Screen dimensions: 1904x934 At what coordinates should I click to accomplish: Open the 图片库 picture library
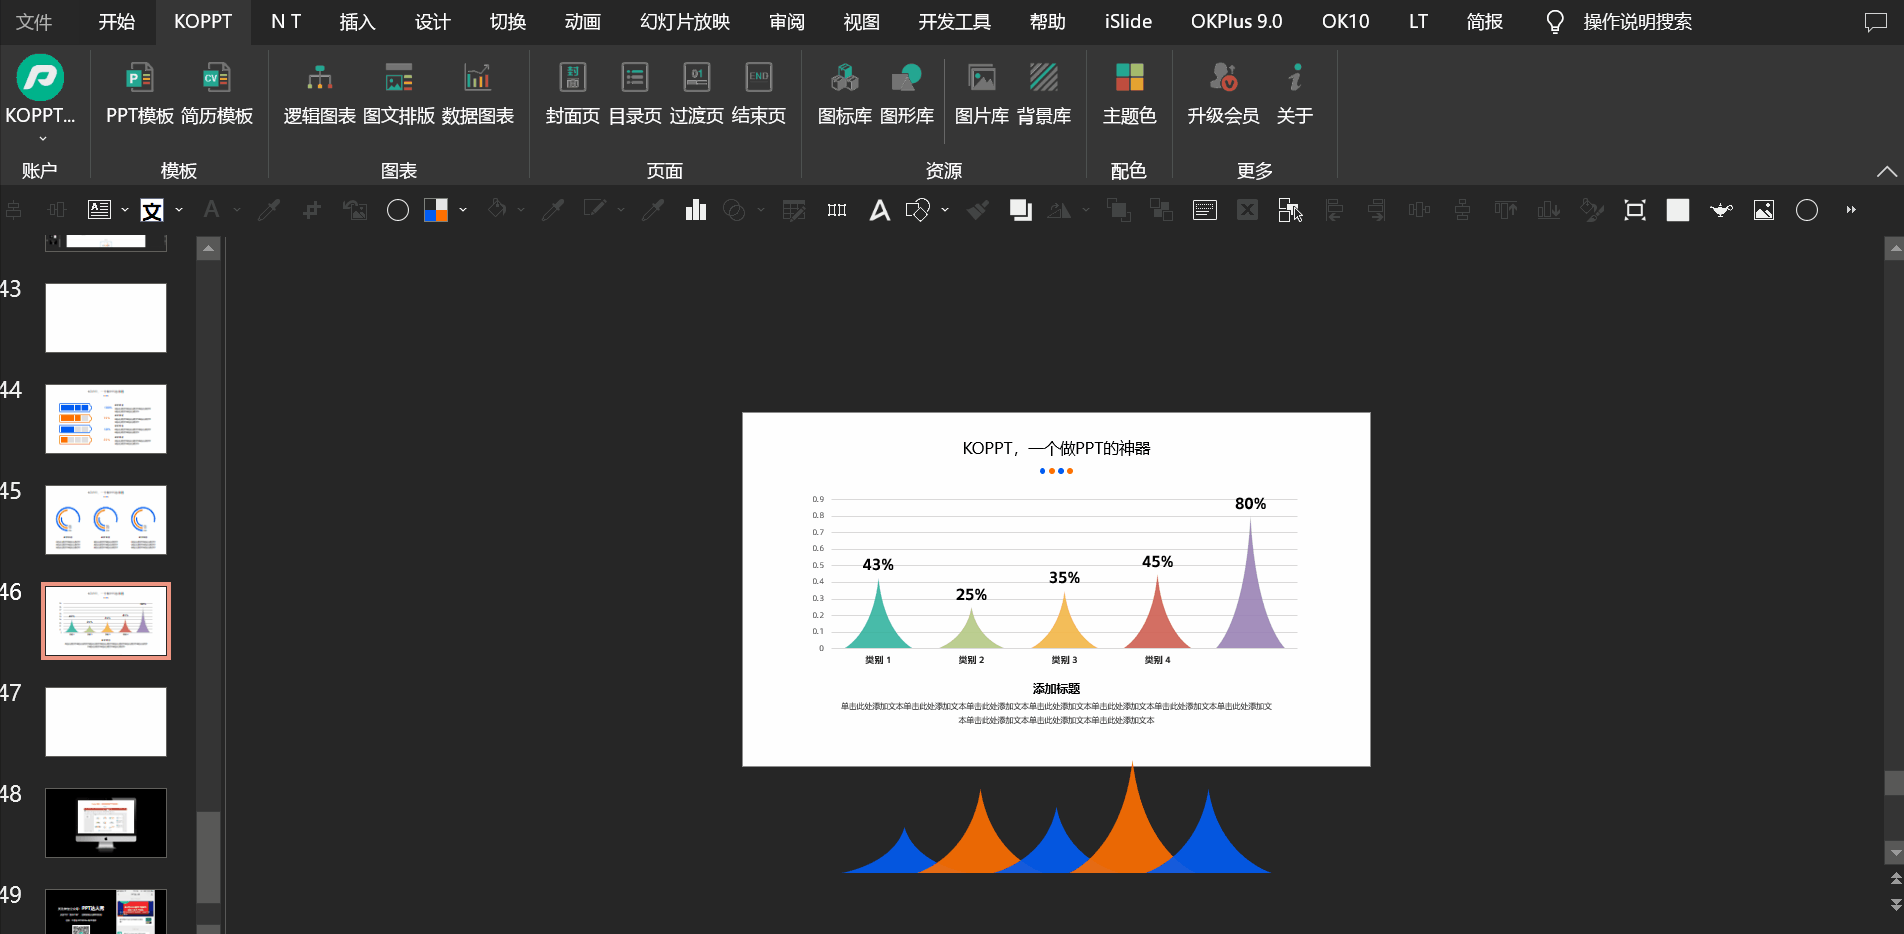pyautogui.click(x=982, y=92)
